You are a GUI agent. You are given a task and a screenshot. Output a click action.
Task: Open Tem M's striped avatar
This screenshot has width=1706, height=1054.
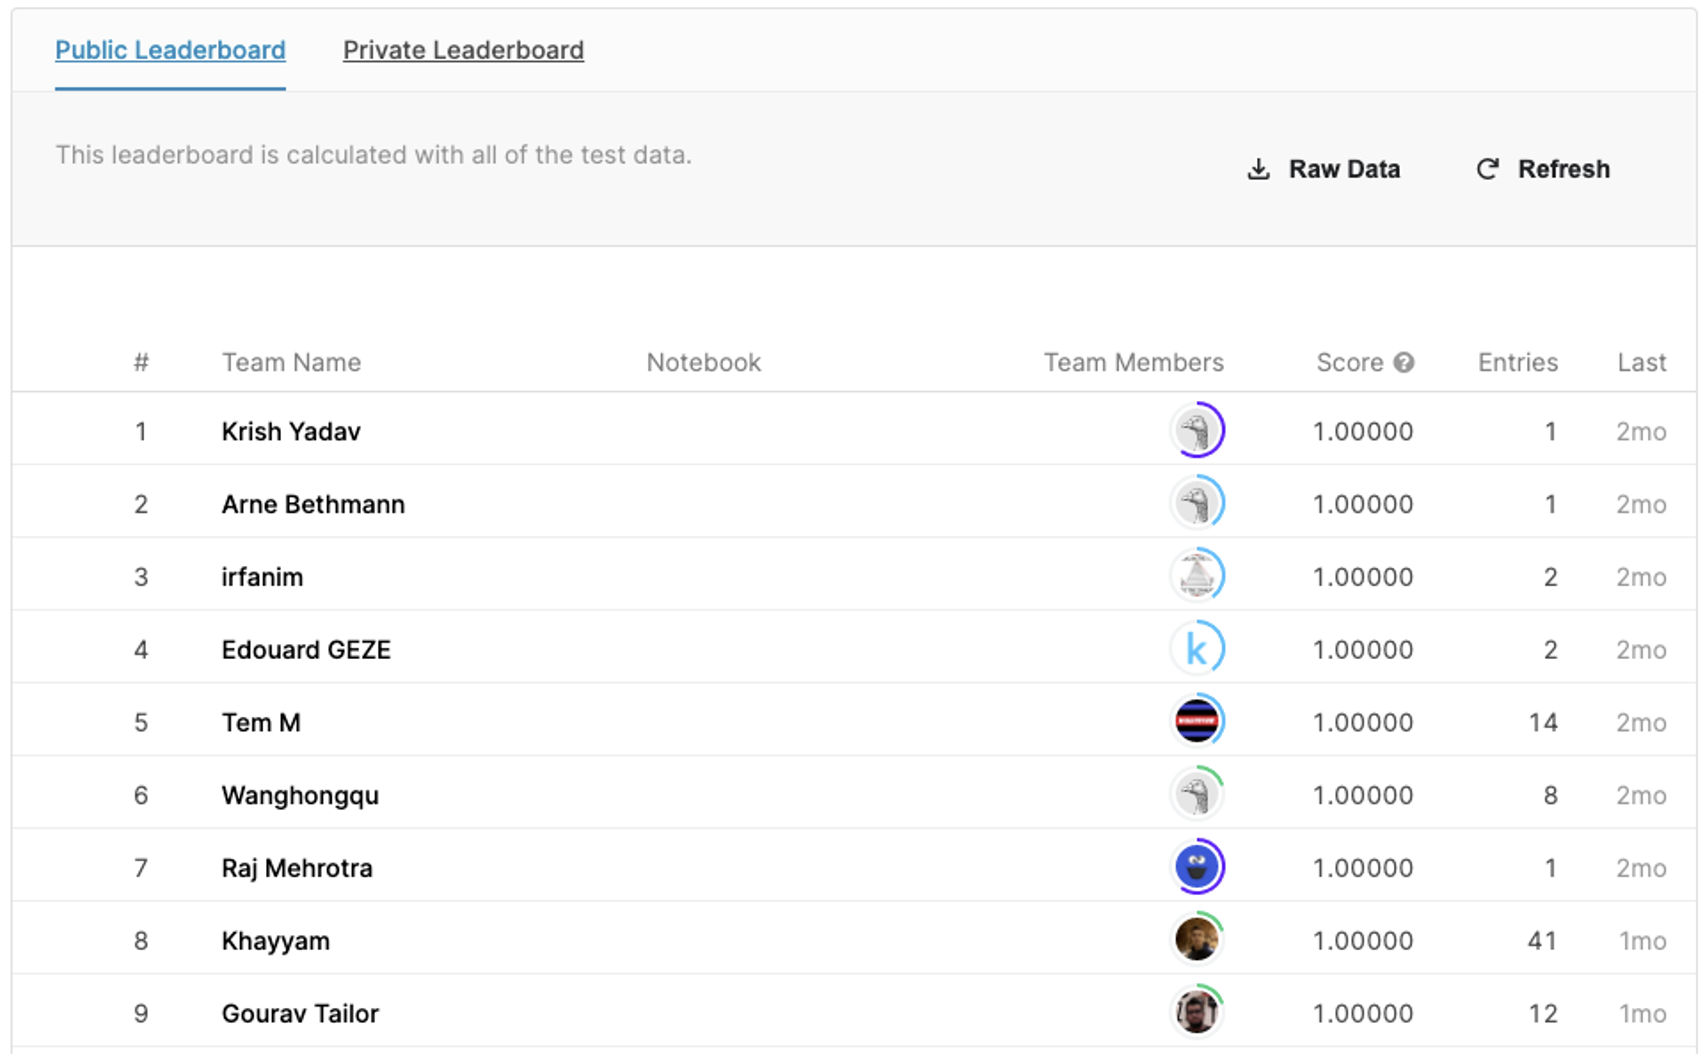point(1197,722)
